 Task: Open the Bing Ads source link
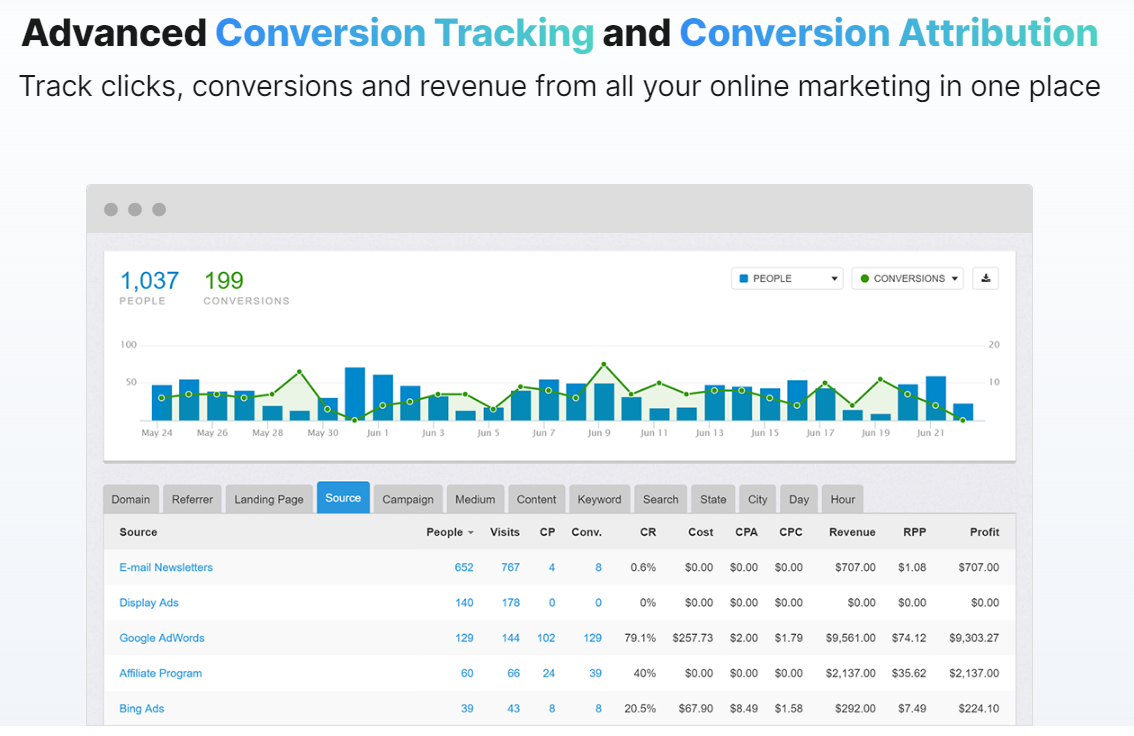coord(142,709)
